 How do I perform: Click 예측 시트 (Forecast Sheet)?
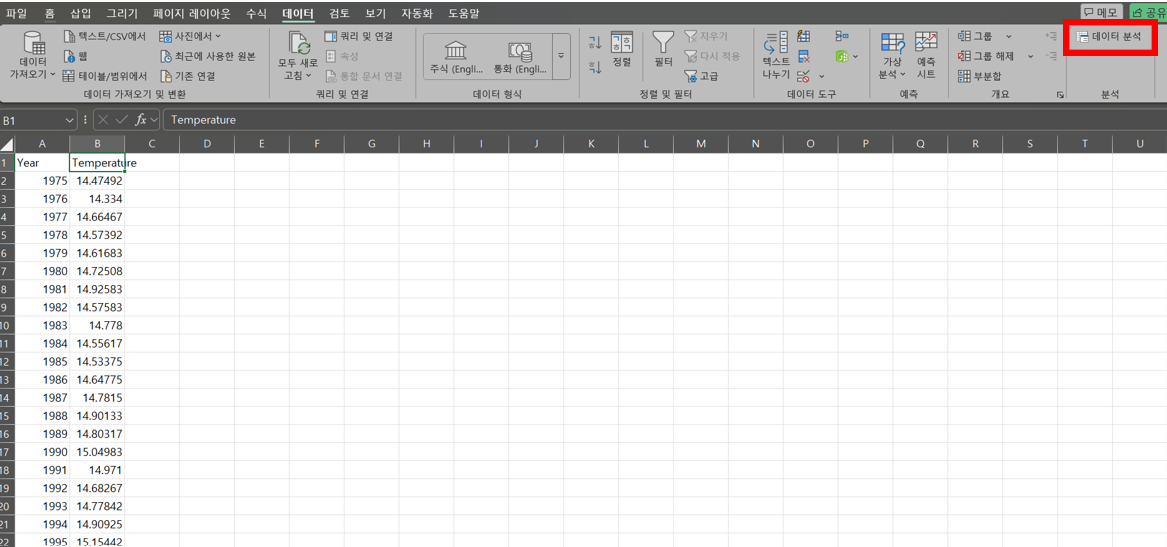927,57
